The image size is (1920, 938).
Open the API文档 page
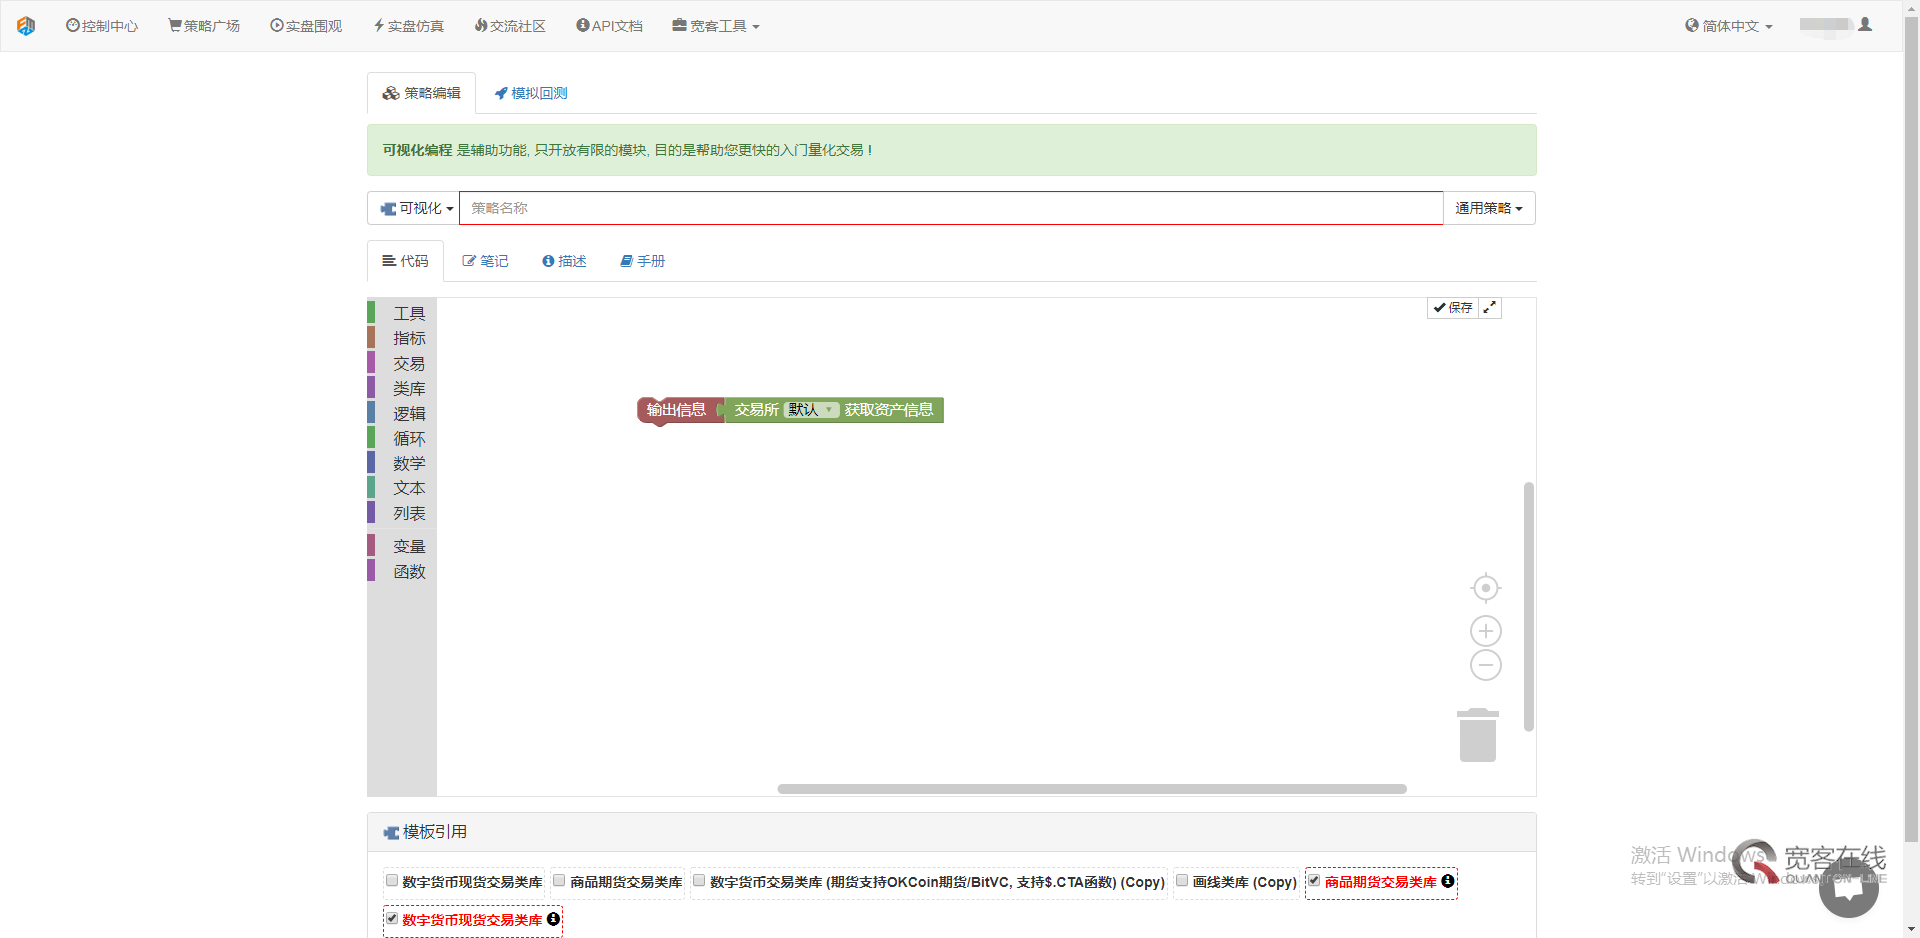[x=609, y=25]
